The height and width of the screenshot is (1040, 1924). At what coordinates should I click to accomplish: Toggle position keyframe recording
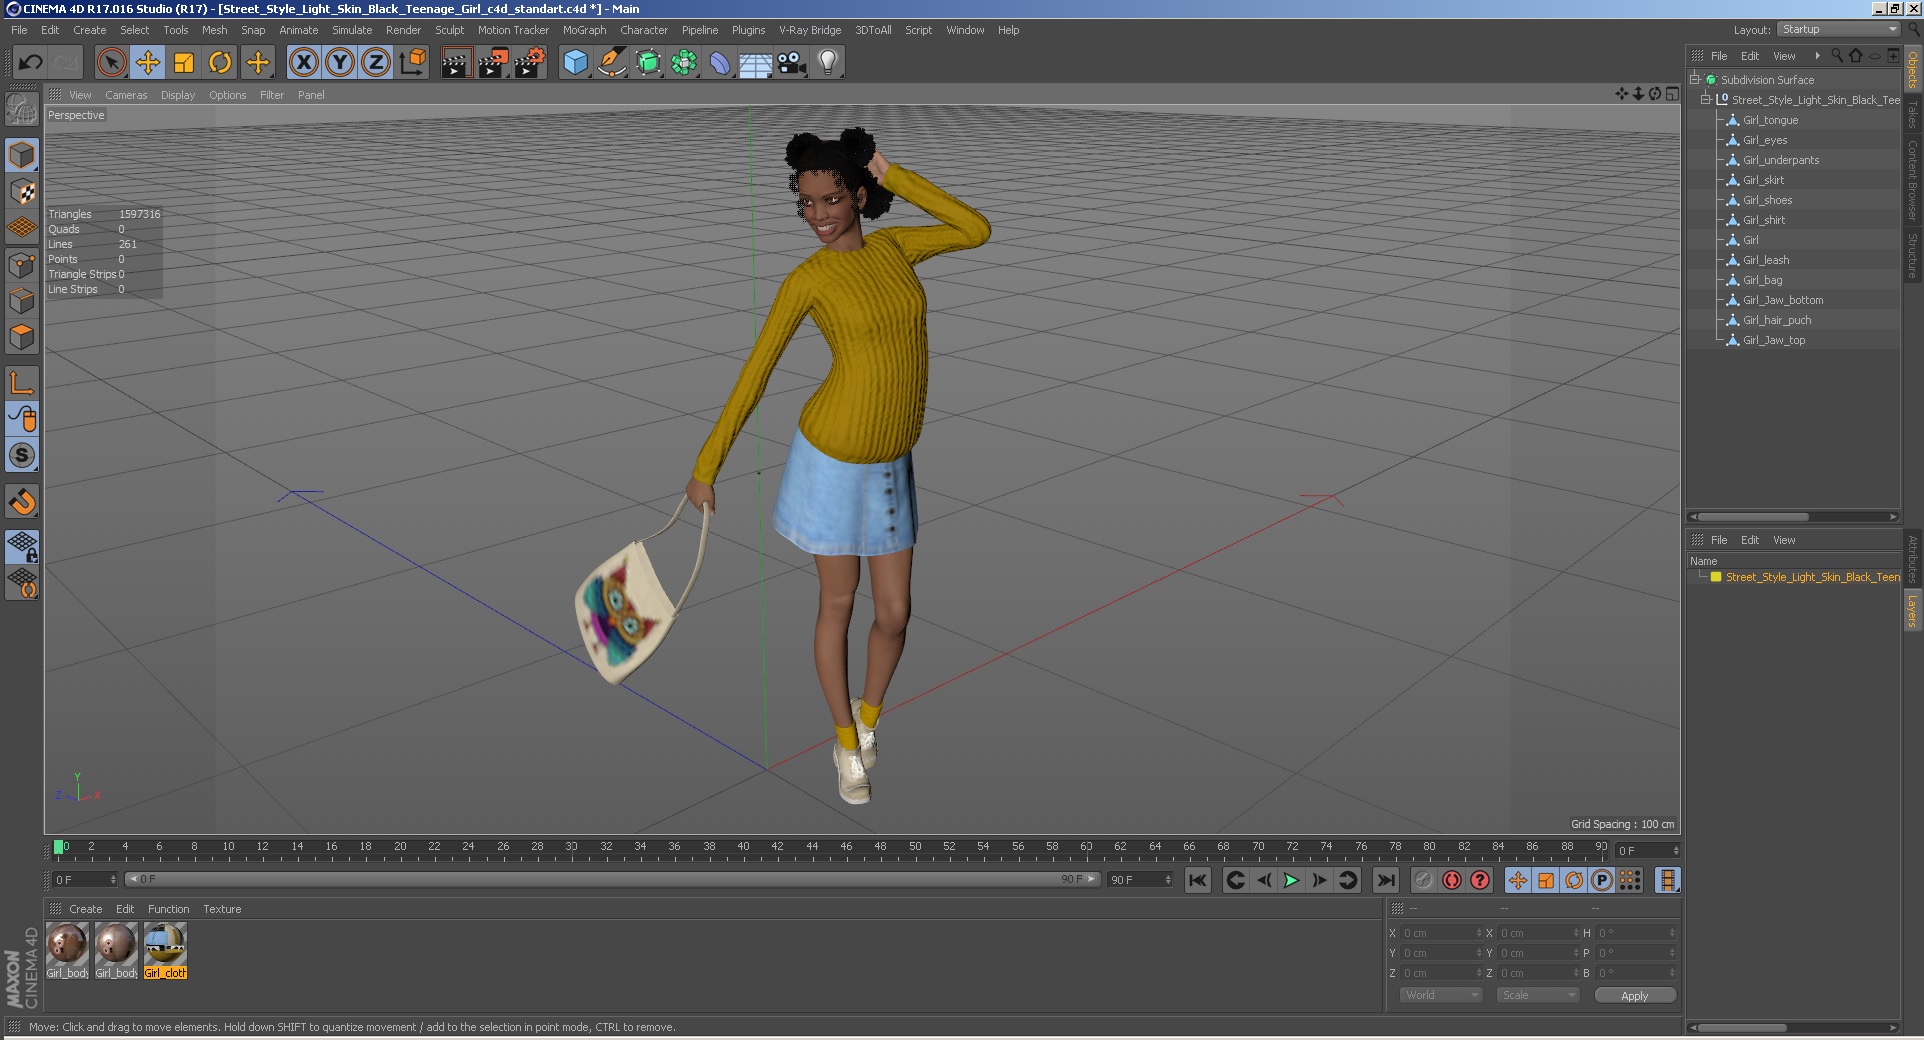coord(1518,880)
